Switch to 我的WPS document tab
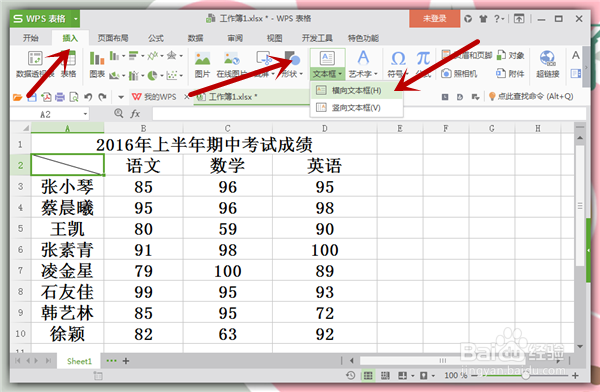The width and height of the screenshot is (600, 392). (x=155, y=97)
